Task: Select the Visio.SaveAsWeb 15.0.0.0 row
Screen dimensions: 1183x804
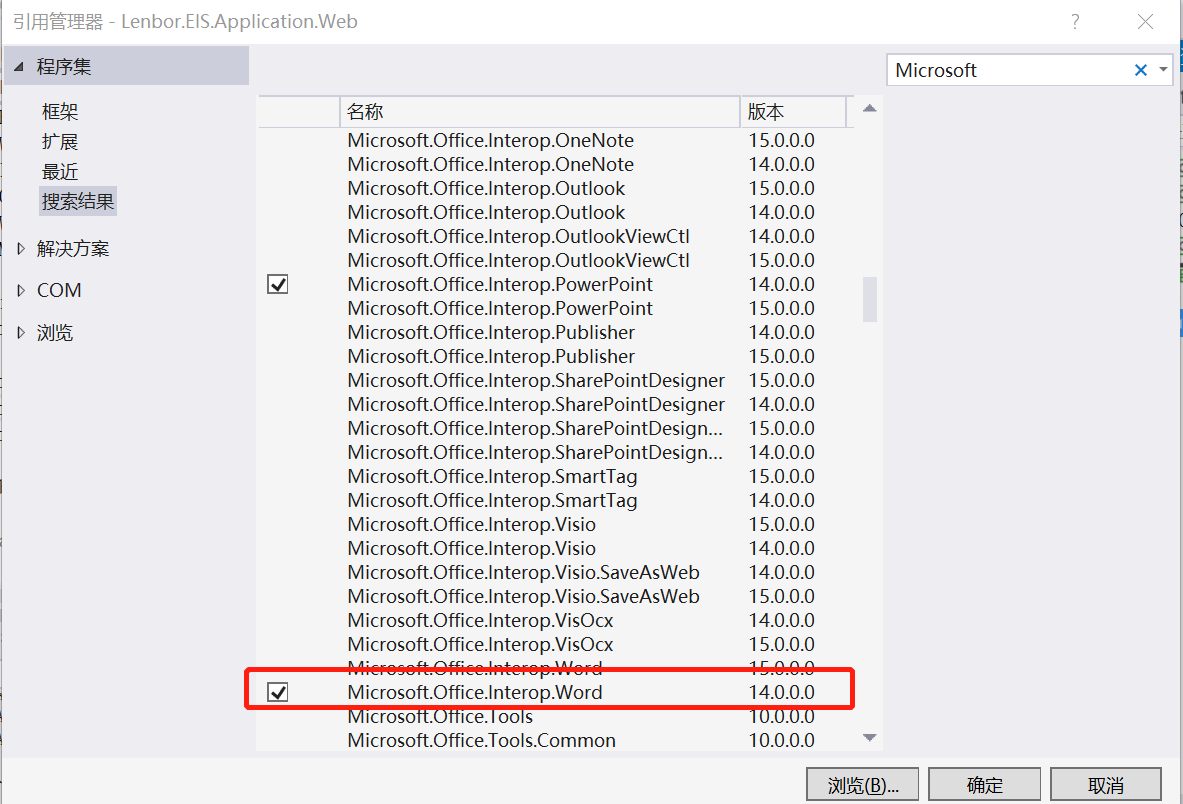Action: pyautogui.click(x=556, y=597)
